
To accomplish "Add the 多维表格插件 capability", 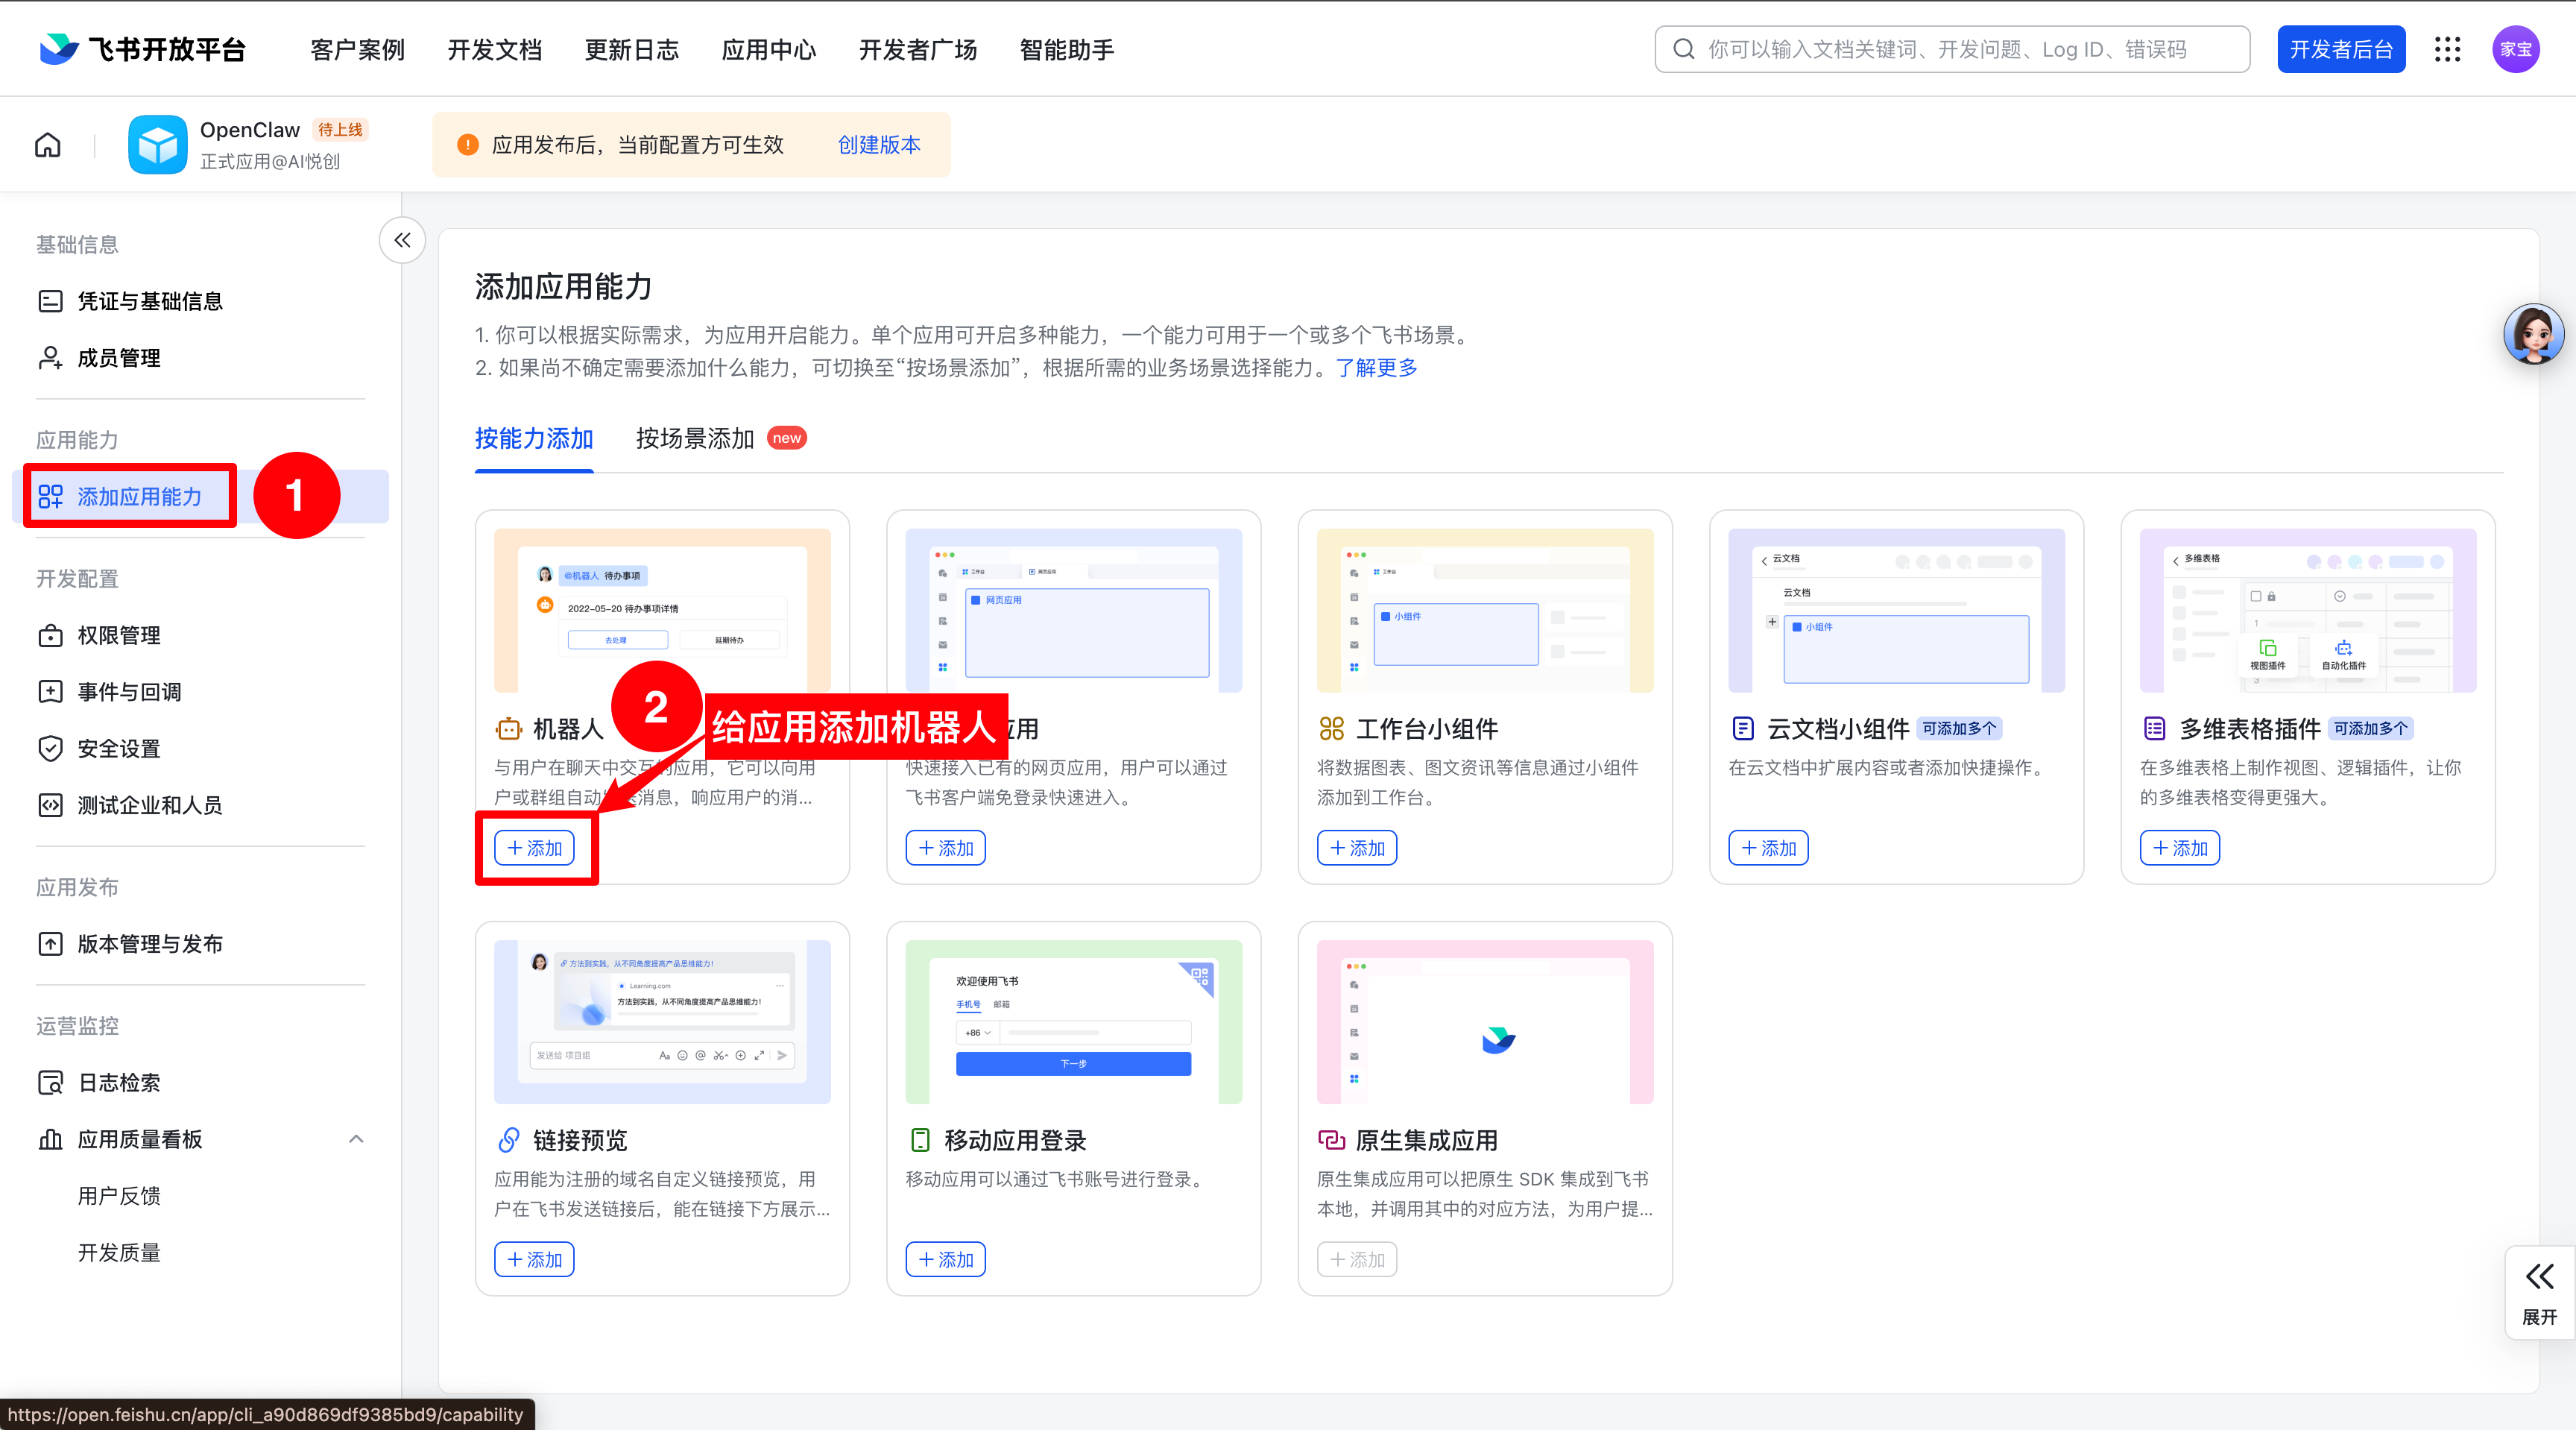I will [x=2180, y=848].
